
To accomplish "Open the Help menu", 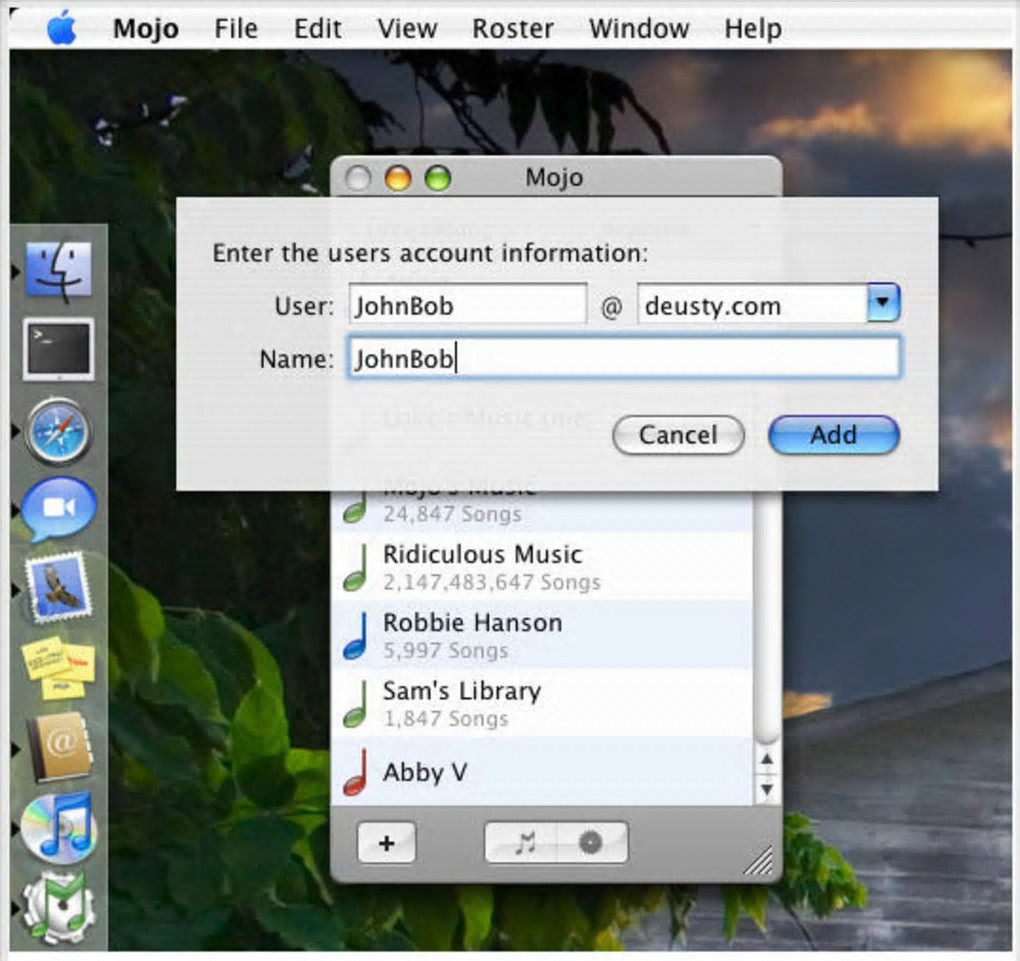I will (753, 29).
